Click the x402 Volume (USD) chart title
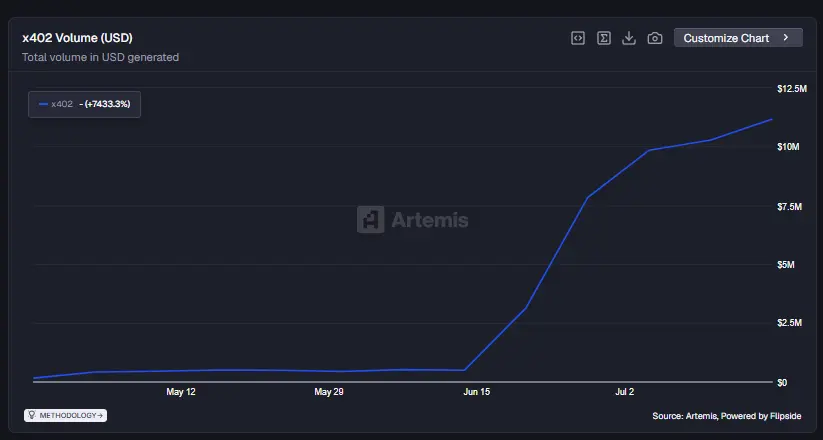 point(77,38)
